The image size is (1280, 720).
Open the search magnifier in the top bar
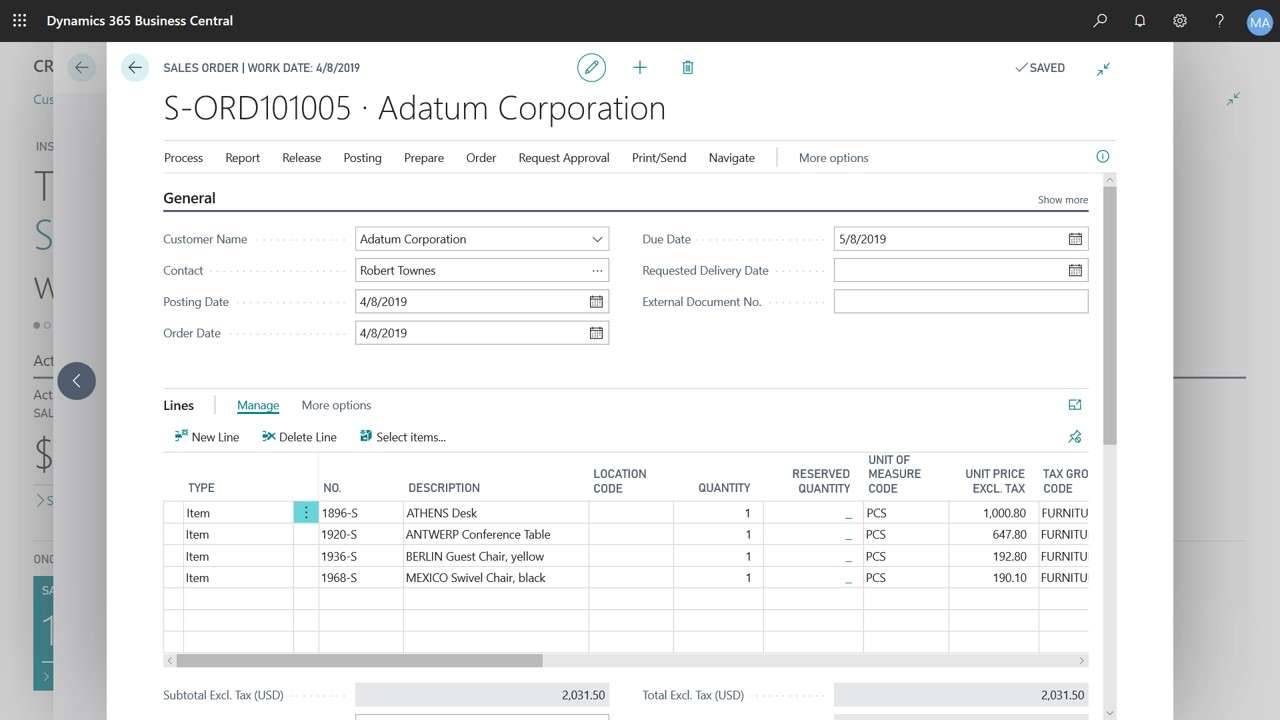(x=1101, y=20)
